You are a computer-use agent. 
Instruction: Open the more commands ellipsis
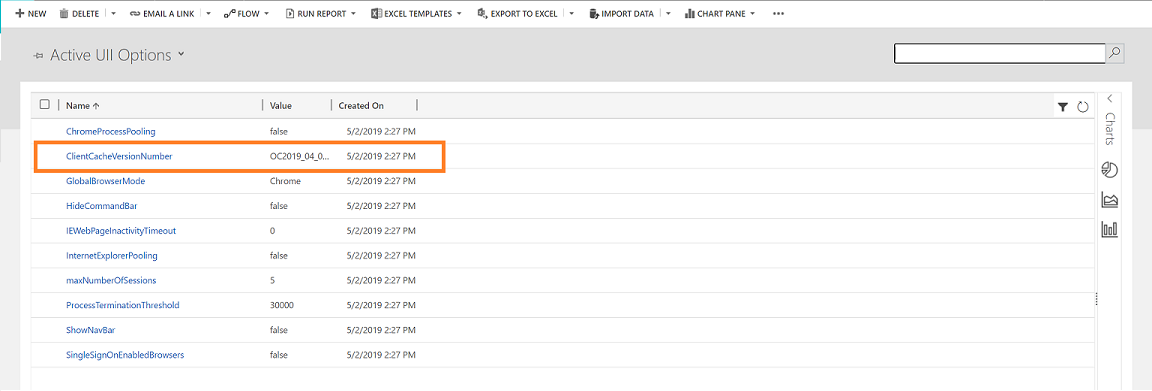pos(779,14)
